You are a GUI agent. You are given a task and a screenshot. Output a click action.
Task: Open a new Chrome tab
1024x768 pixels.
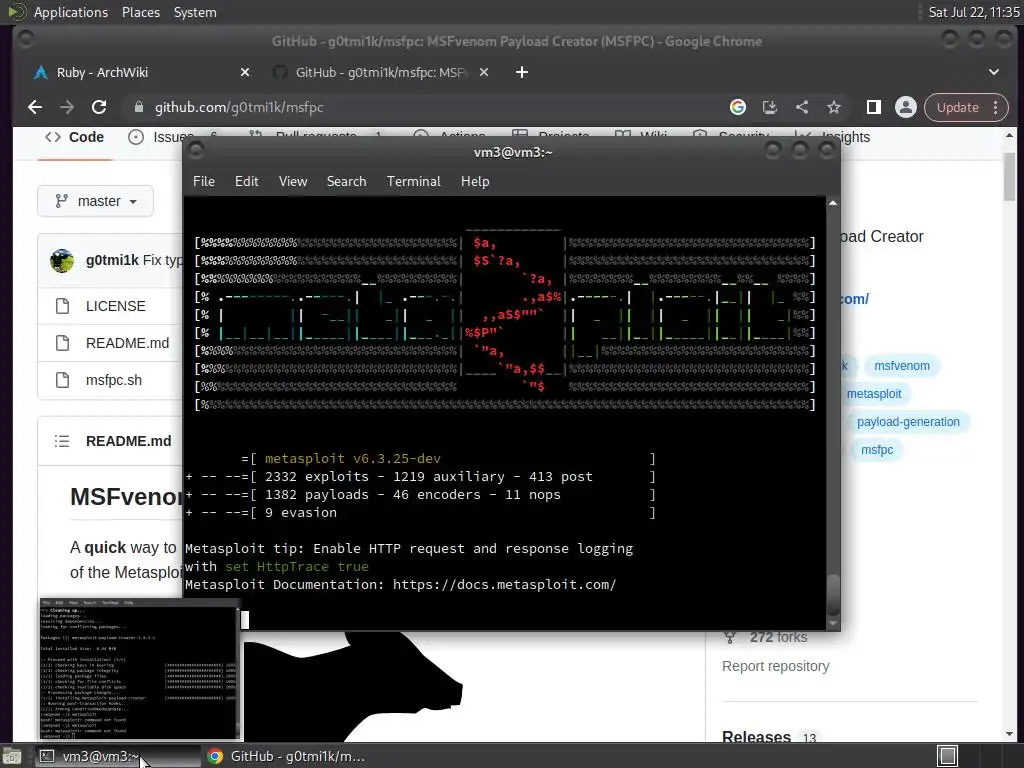pyautogui.click(x=522, y=72)
